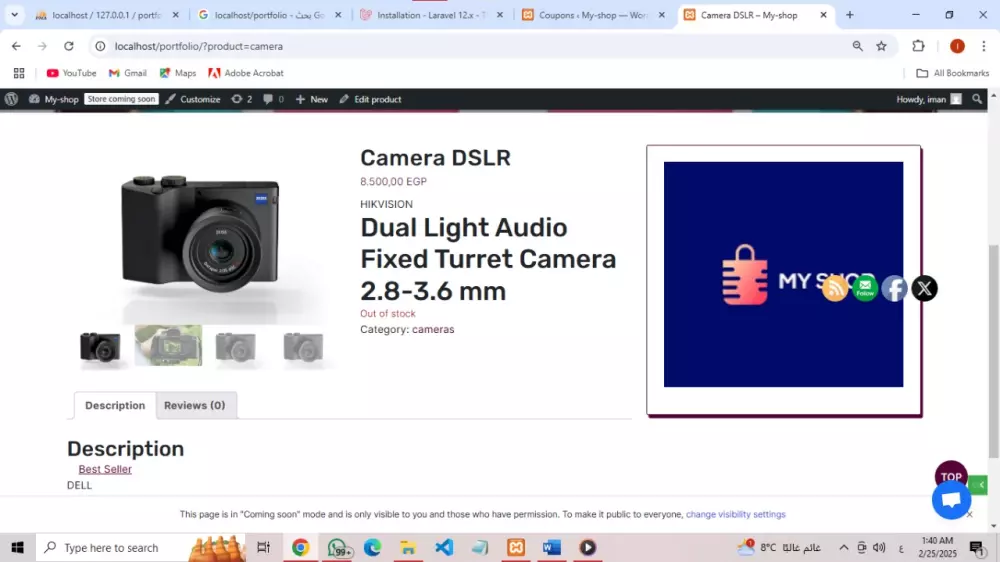Open a new browser tab
Screen dimensions: 1000x562
point(849,15)
